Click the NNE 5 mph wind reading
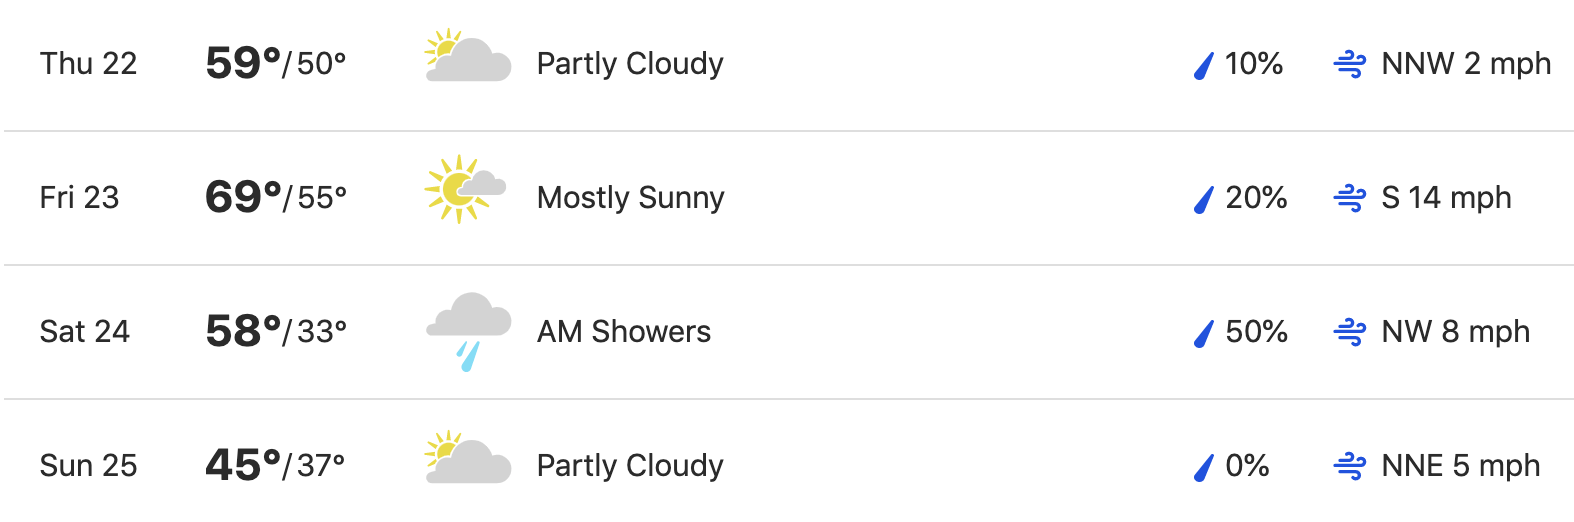 tap(1461, 465)
